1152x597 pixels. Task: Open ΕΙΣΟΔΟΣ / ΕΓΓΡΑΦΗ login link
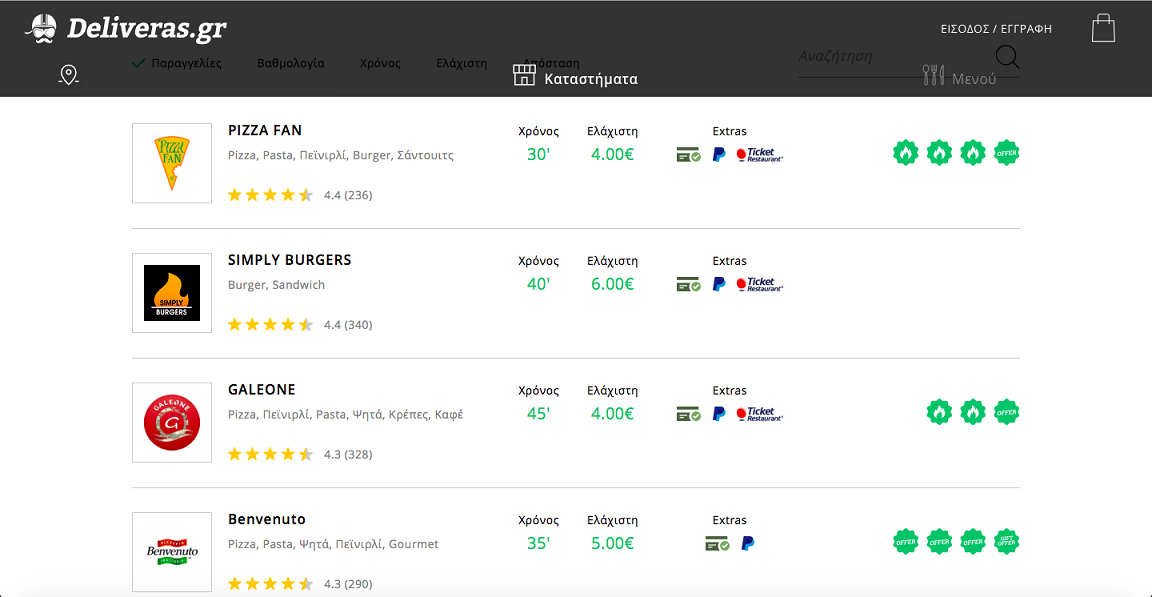tap(996, 29)
